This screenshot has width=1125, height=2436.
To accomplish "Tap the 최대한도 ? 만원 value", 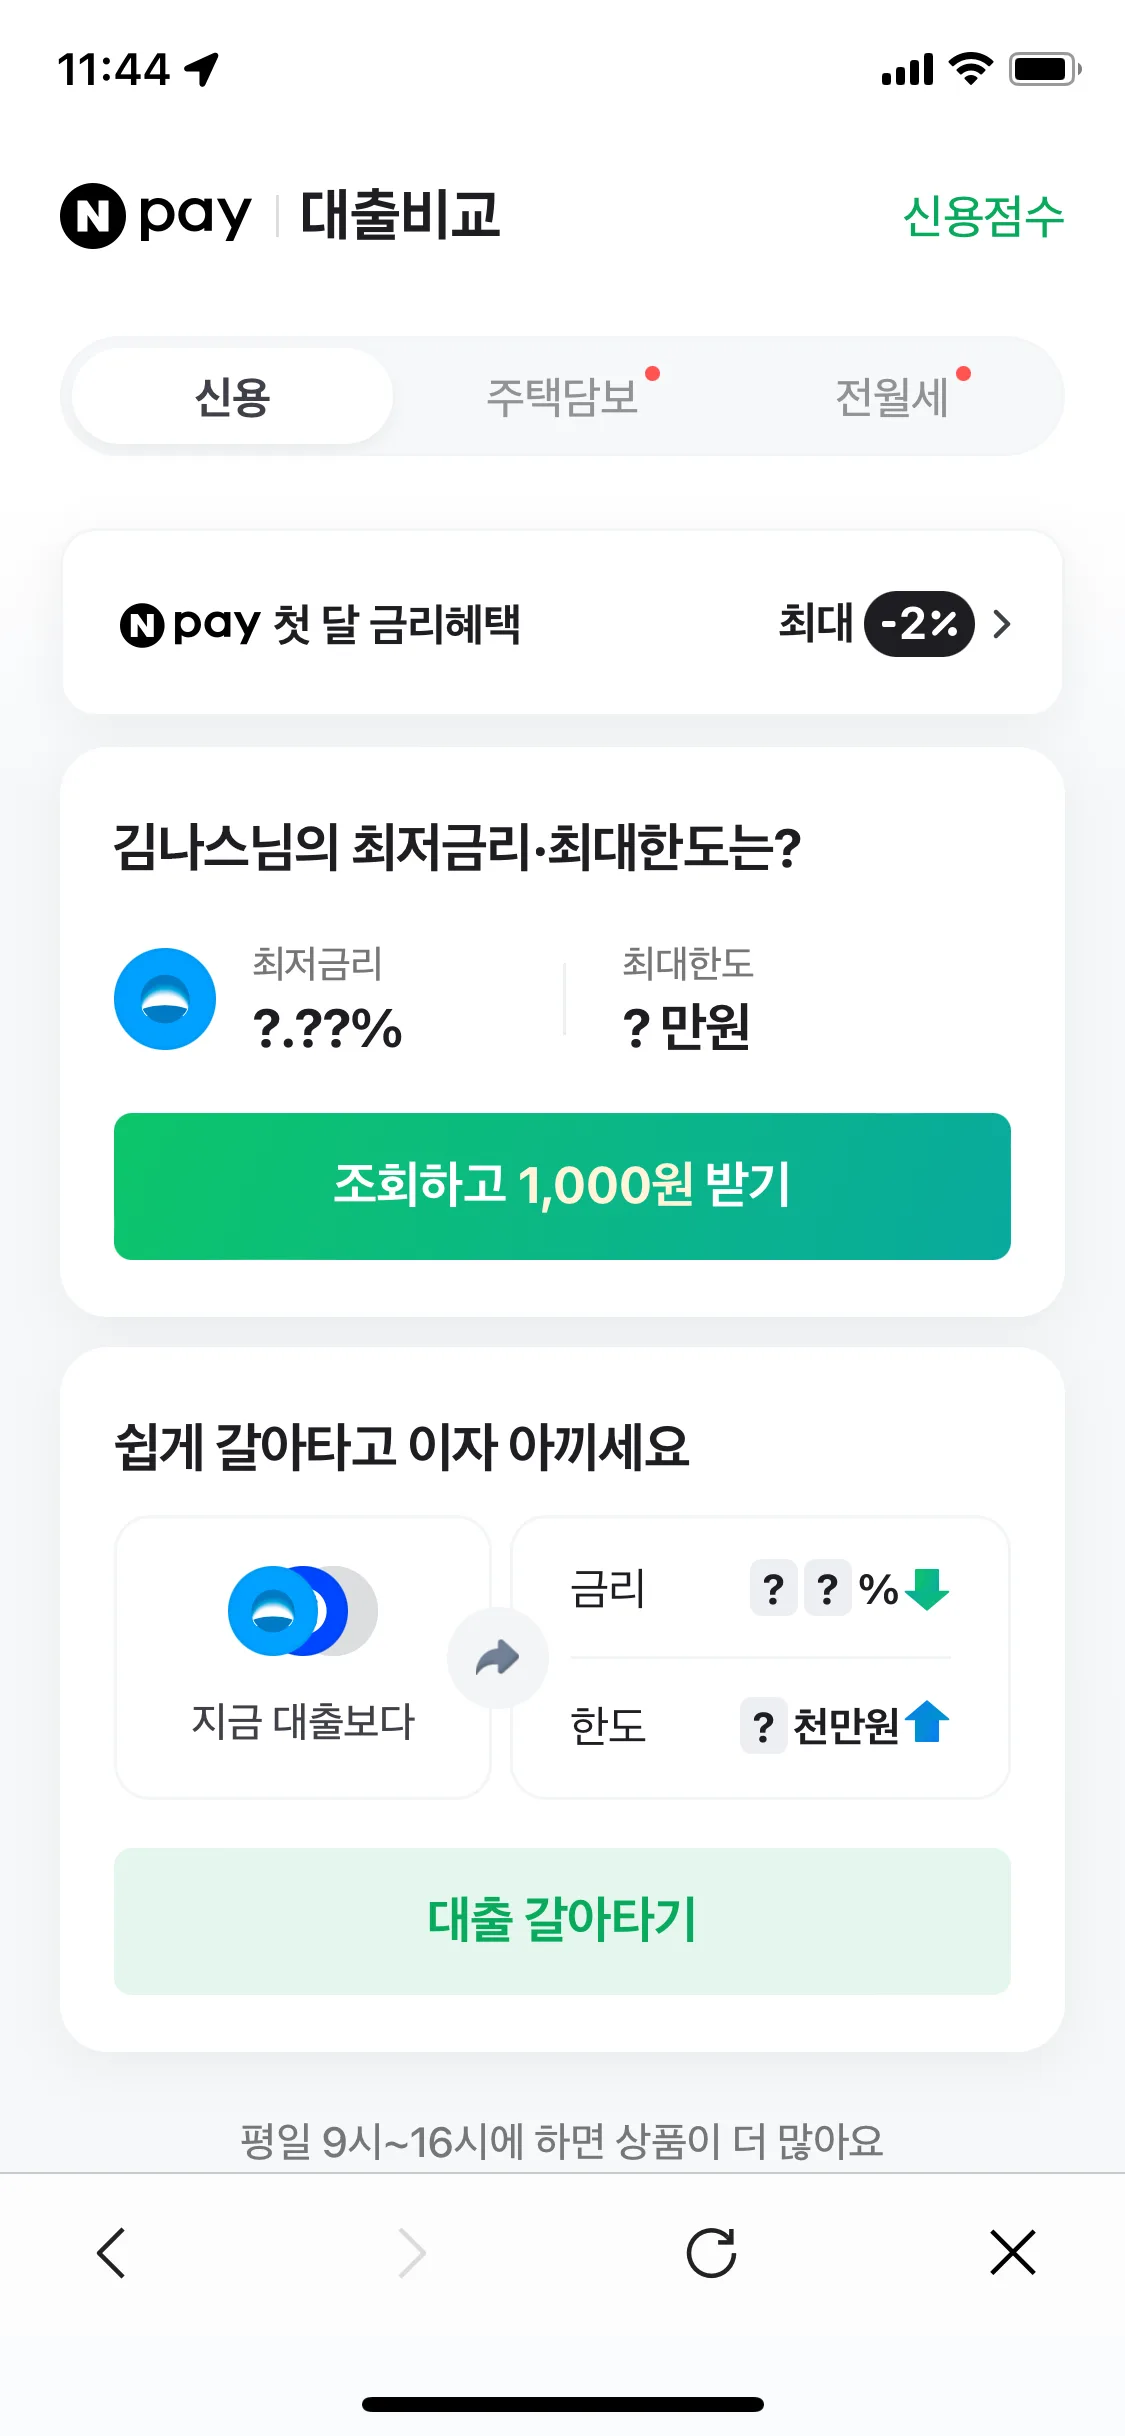I will (686, 1026).
